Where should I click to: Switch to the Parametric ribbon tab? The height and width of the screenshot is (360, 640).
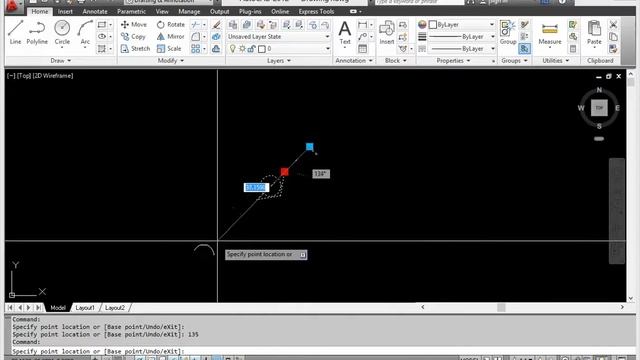[x=131, y=11]
